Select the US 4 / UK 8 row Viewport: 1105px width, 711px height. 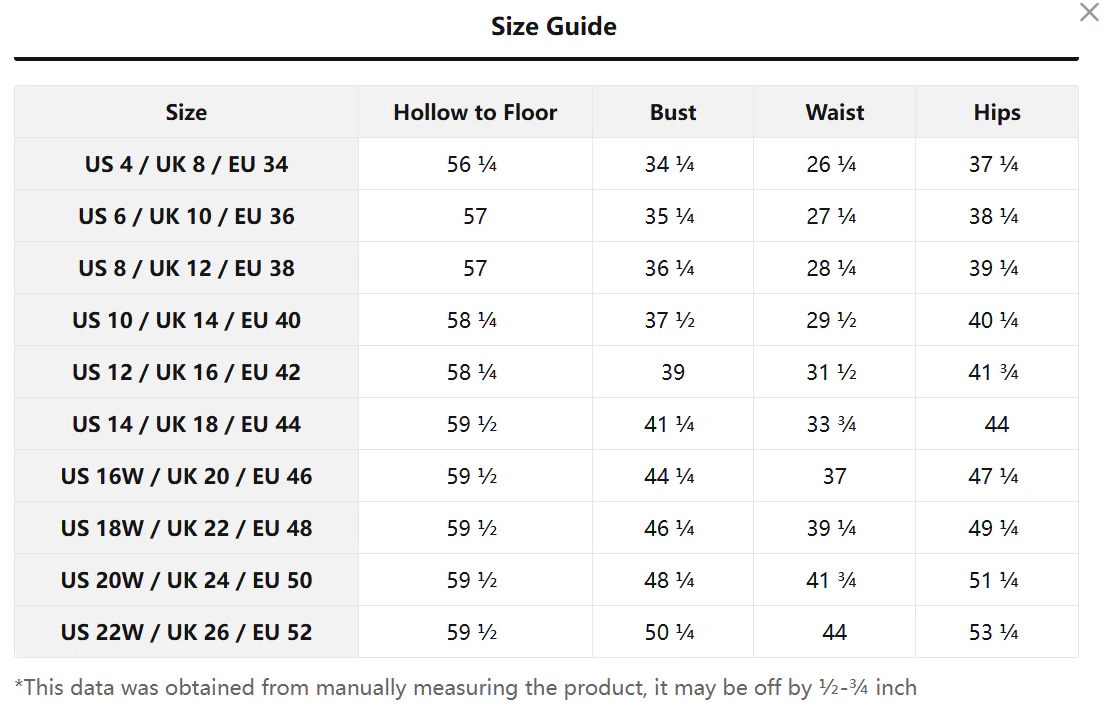186,165
